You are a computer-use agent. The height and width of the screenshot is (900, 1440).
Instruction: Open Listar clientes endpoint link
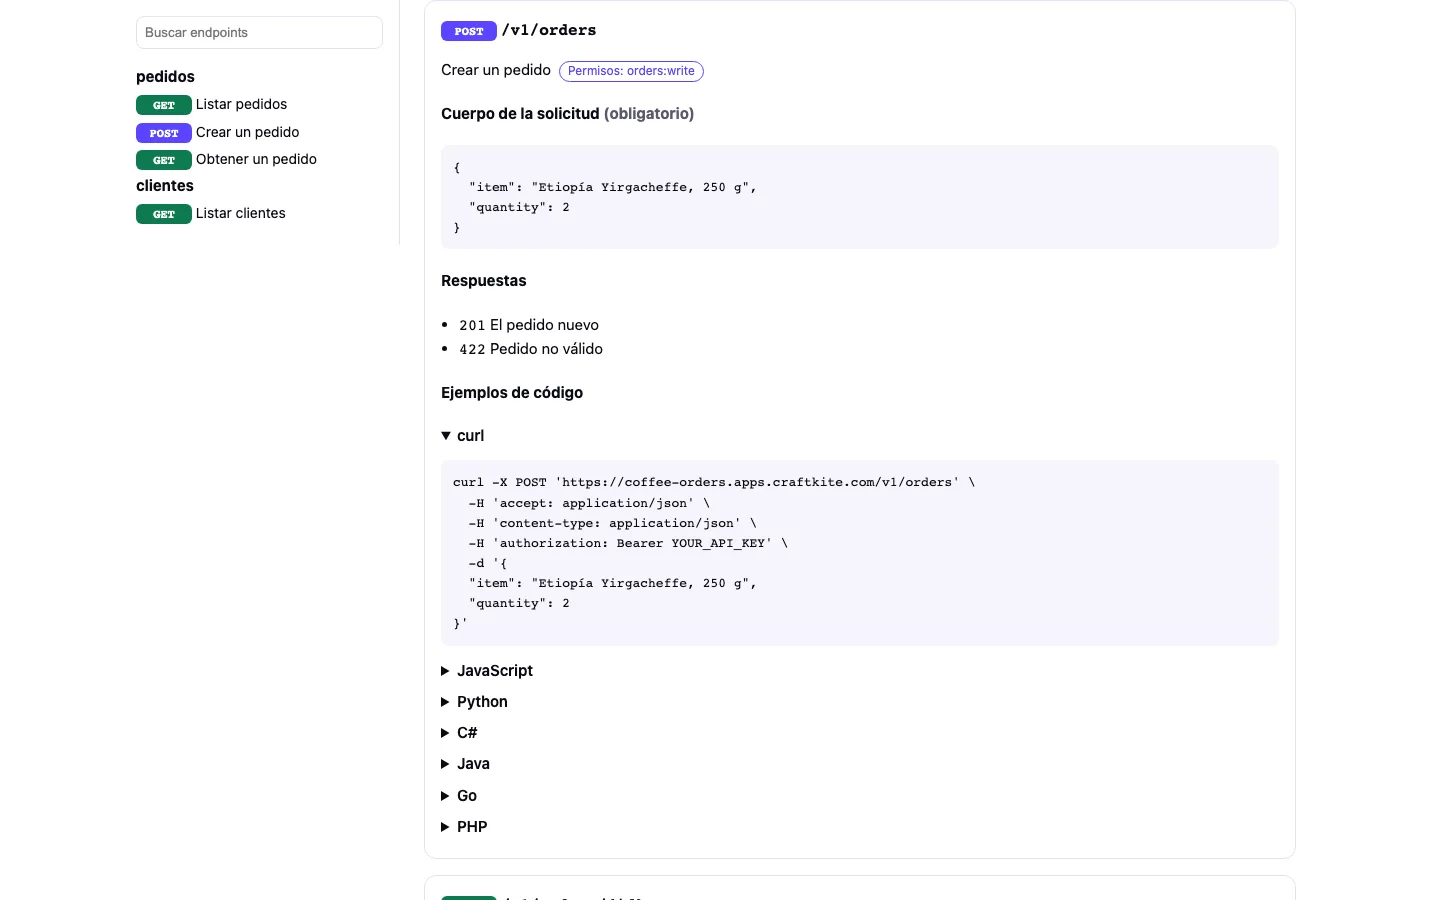click(240, 213)
